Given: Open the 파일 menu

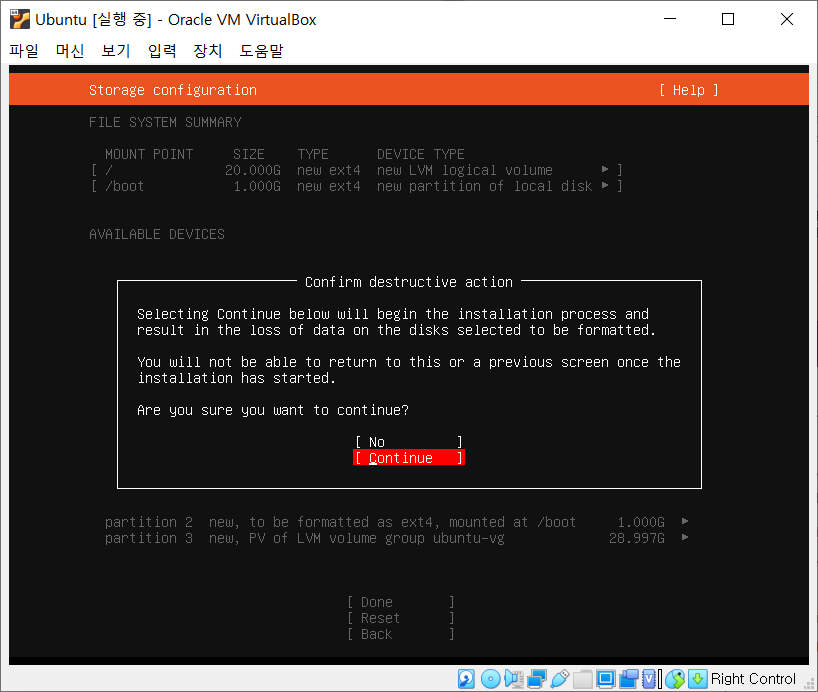Looking at the screenshot, I should point(24,51).
